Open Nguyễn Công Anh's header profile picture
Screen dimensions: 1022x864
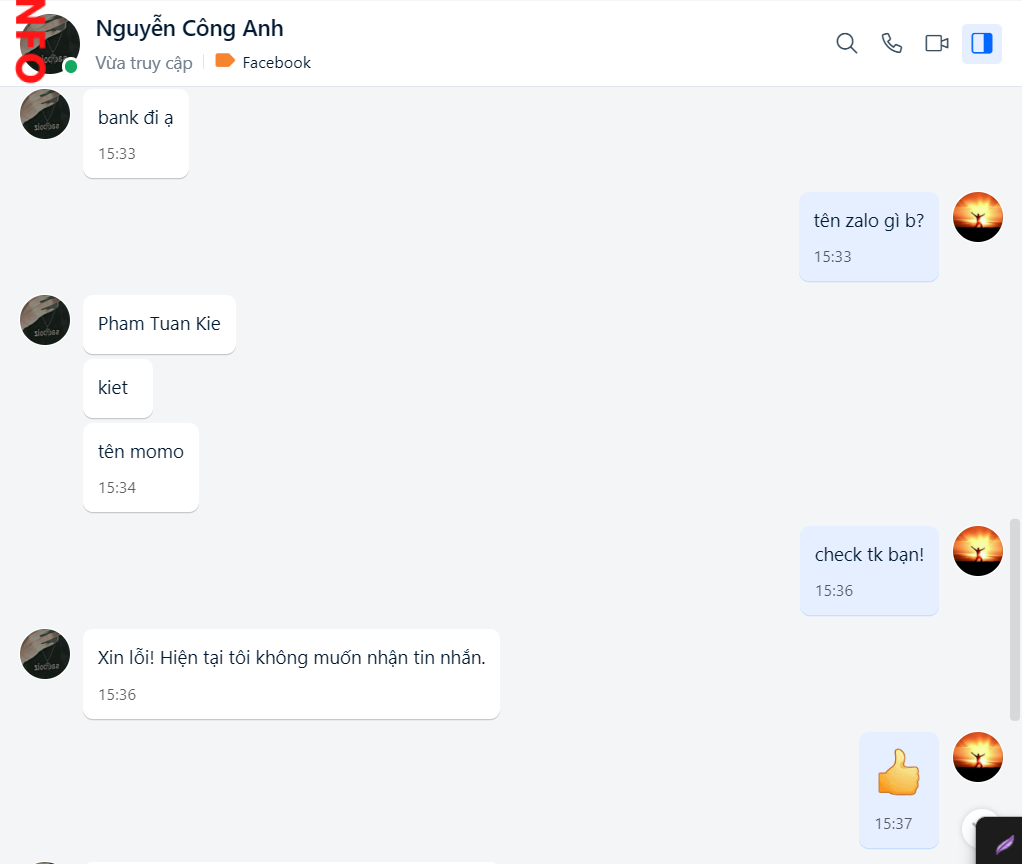point(48,42)
